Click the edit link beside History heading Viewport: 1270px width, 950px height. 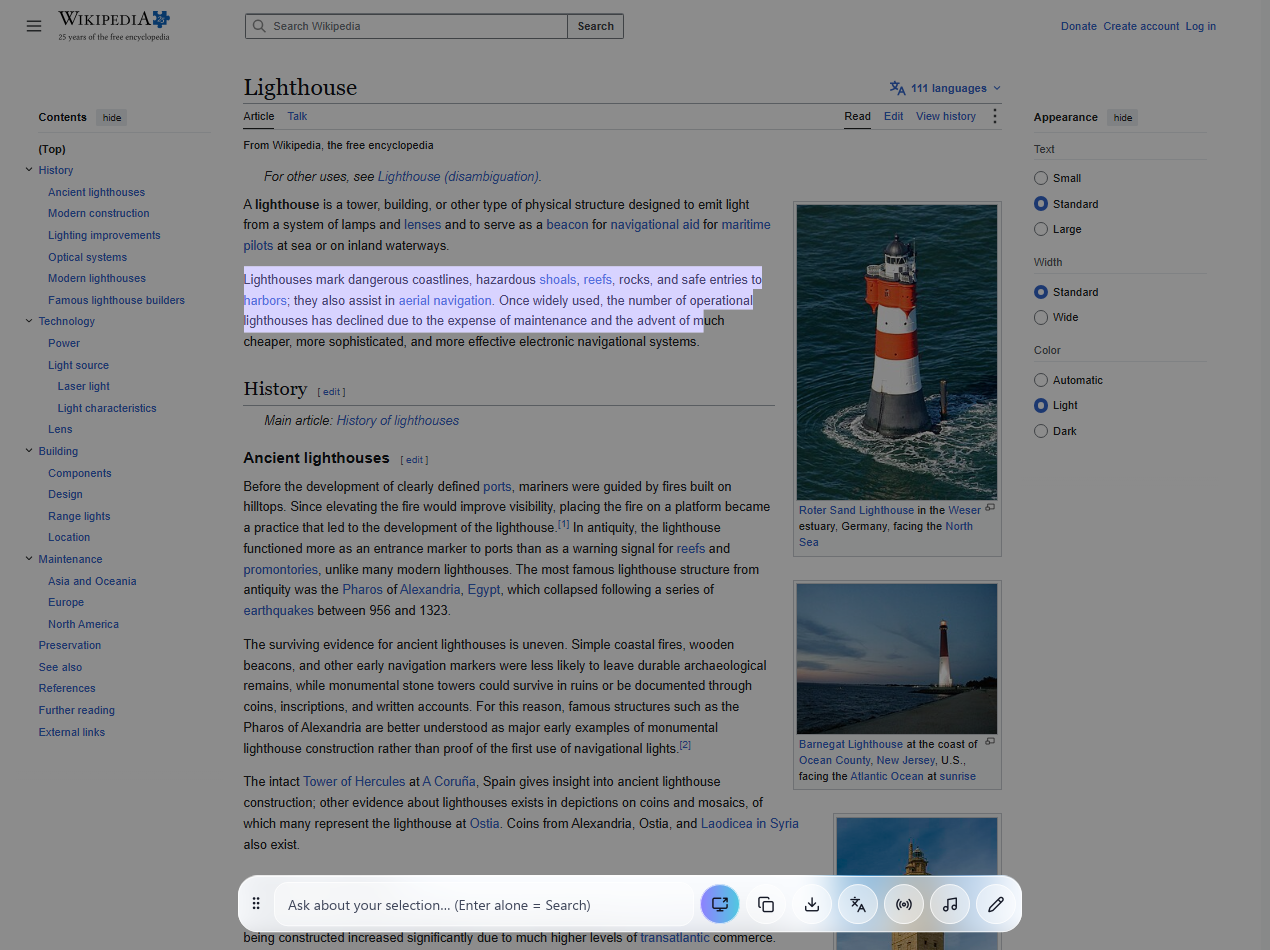point(331,391)
